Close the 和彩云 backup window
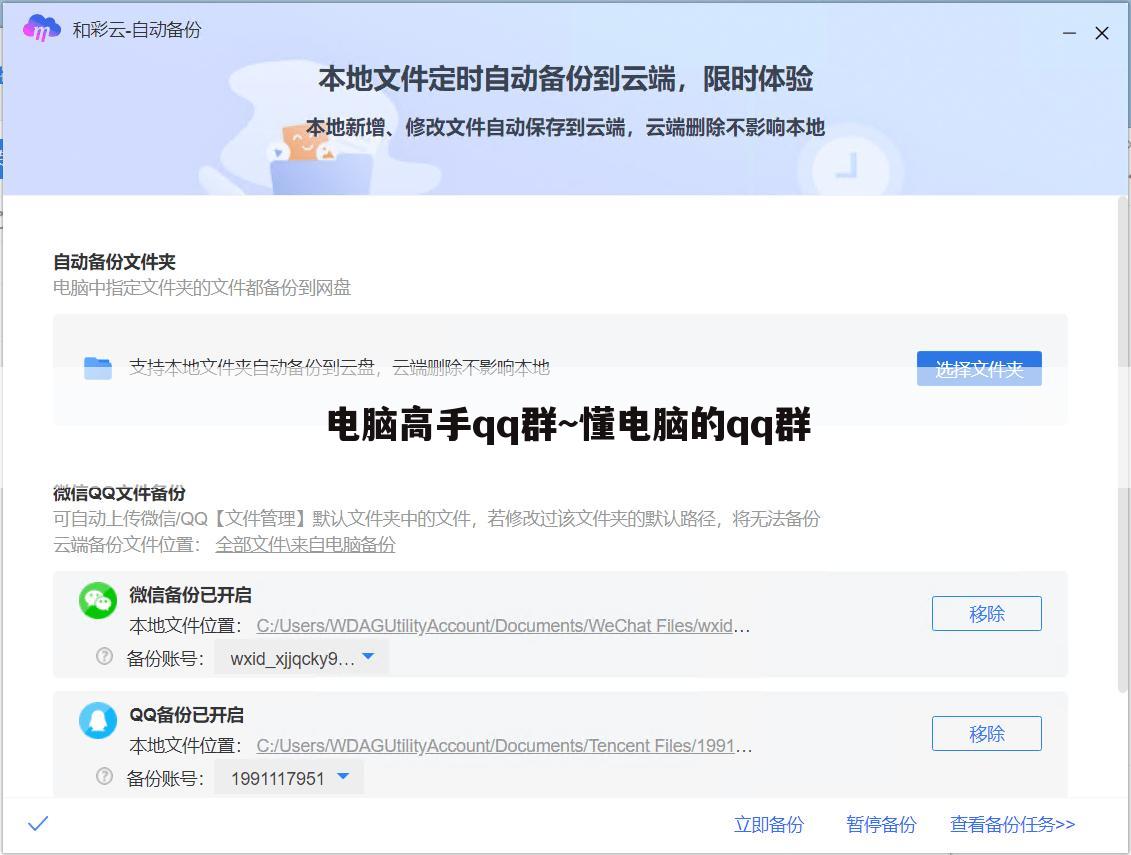Screen dimensions: 1131x855 (x=1101, y=33)
